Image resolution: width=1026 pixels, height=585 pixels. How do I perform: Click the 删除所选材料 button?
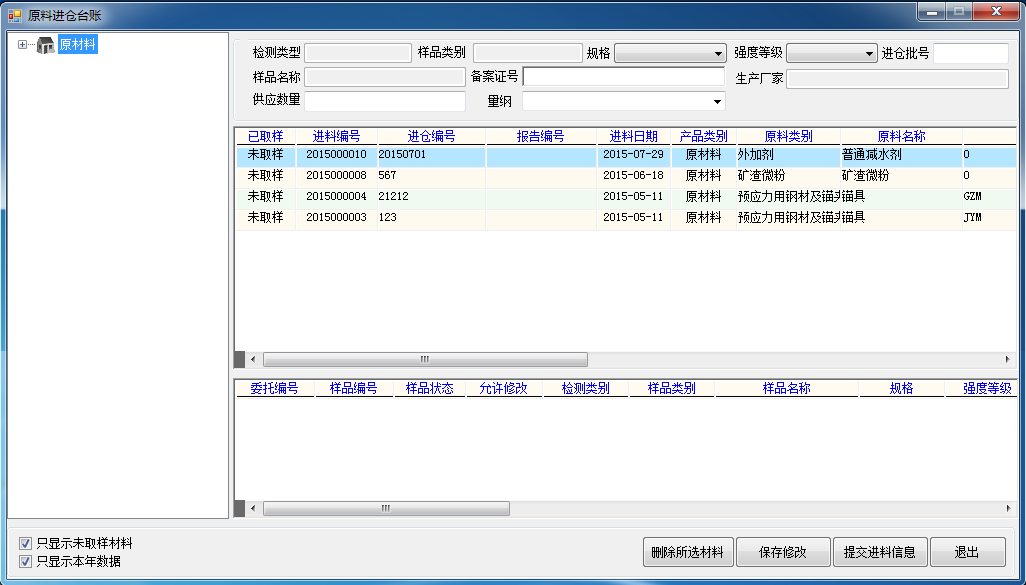click(689, 552)
